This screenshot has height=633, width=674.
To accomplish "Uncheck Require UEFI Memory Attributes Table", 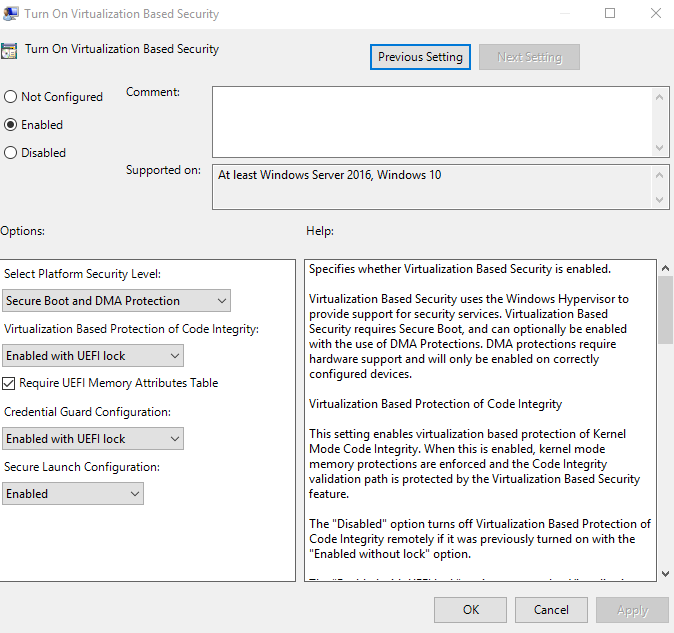I will (10, 383).
